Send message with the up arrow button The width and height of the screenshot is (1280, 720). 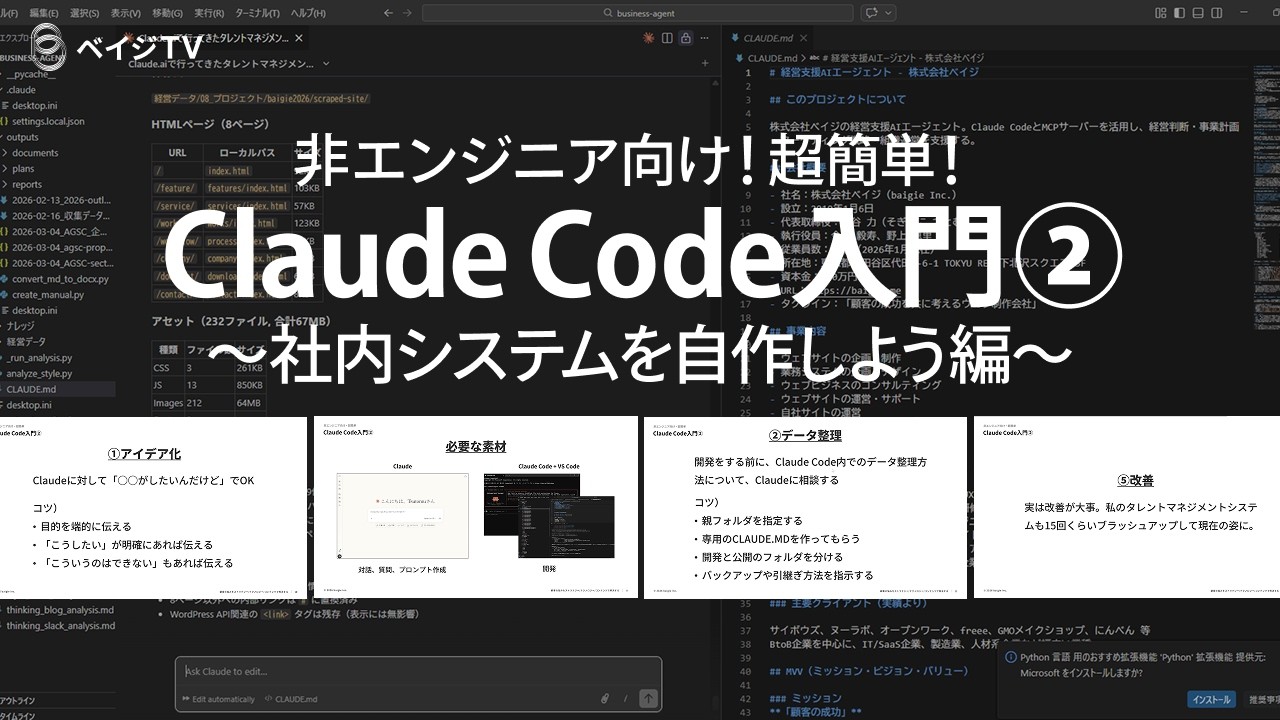click(x=648, y=698)
